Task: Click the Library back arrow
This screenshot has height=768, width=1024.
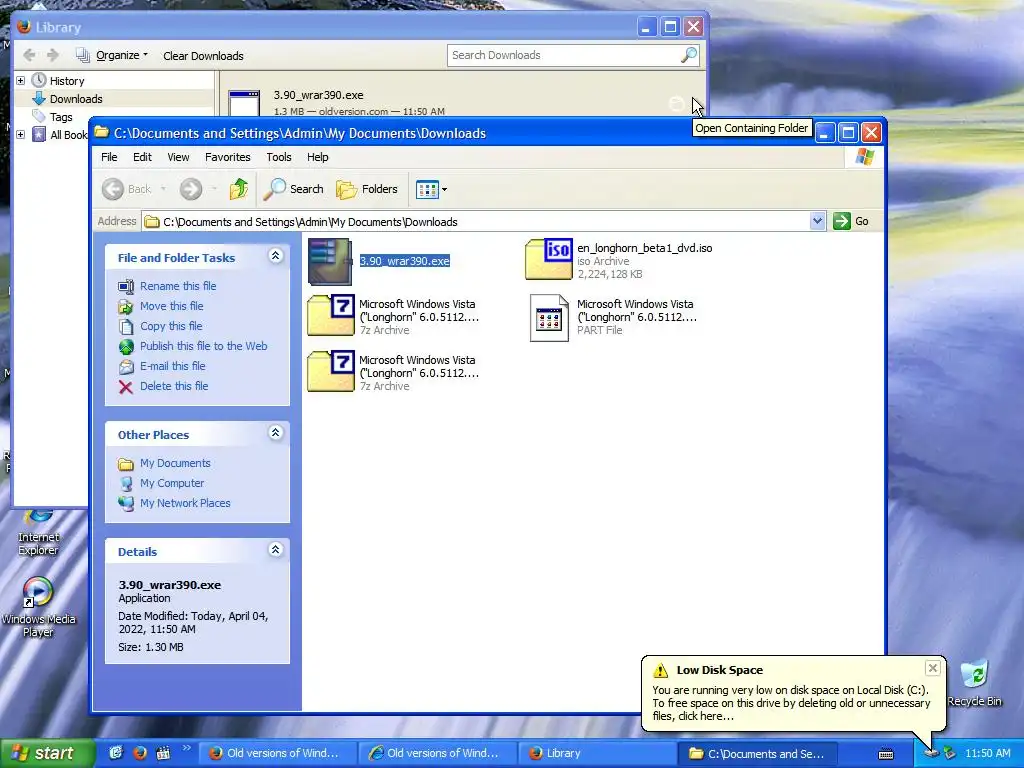Action: (29, 56)
